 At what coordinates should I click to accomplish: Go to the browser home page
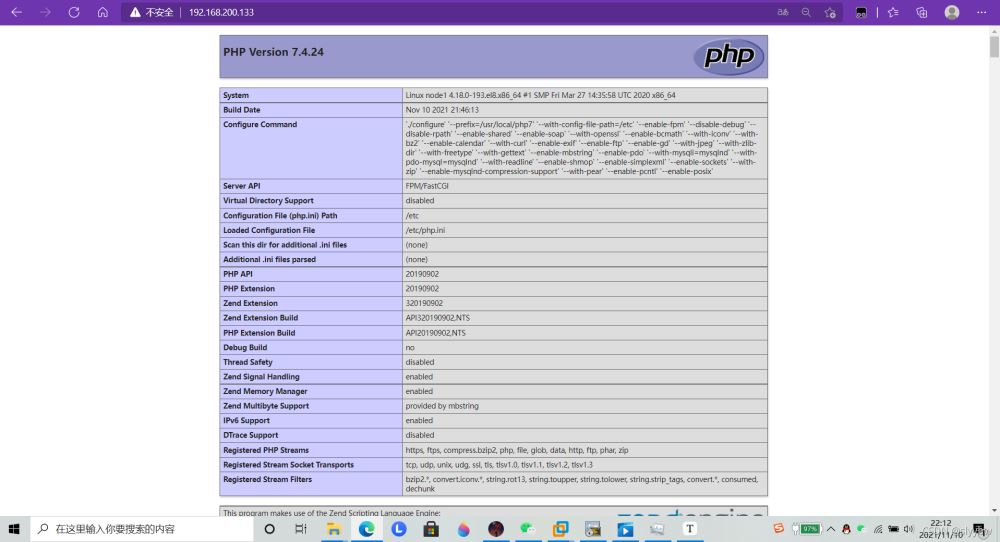tap(103, 12)
